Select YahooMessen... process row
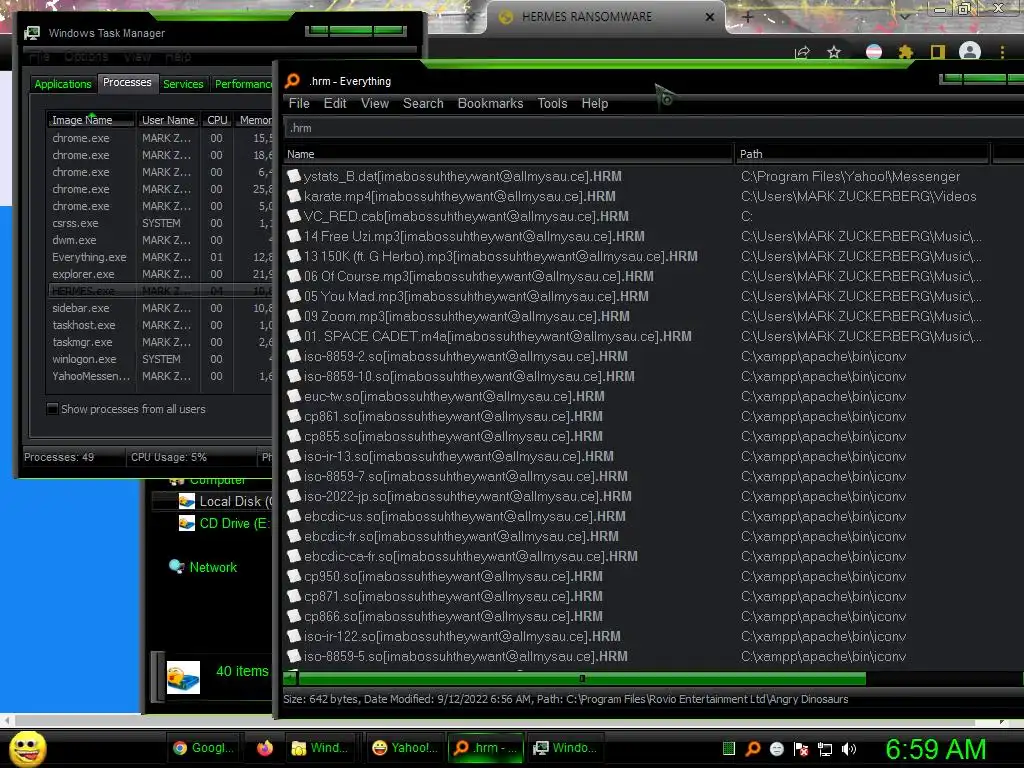The width and height of the screenshot is (1024, 768). coord(161,376)
